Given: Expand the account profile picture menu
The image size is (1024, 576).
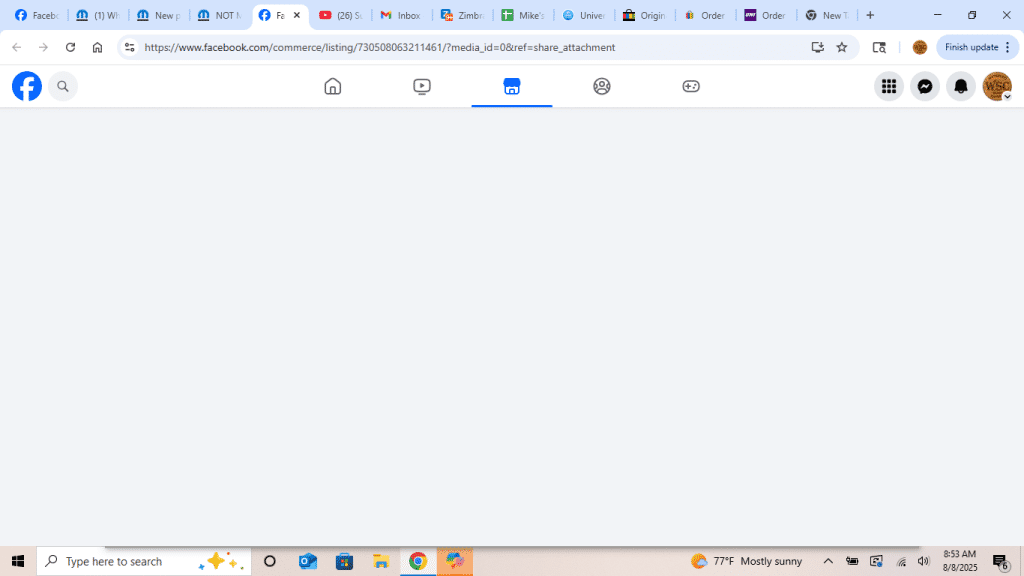Looking at the screenshot, I should (x=997, y=87).
